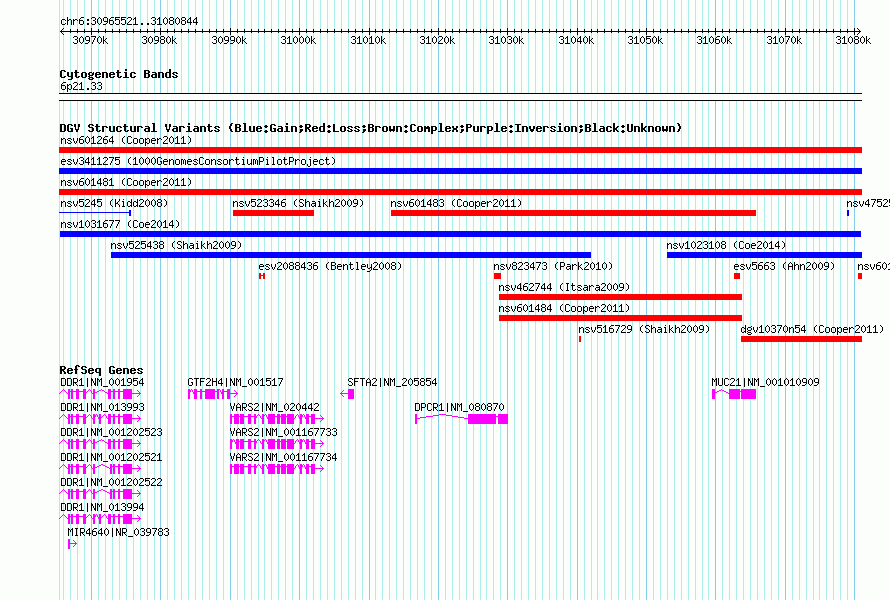Select the 6p21.33 band label
The width and height of the screenshot is (890, 600).
tap(81, 86)
